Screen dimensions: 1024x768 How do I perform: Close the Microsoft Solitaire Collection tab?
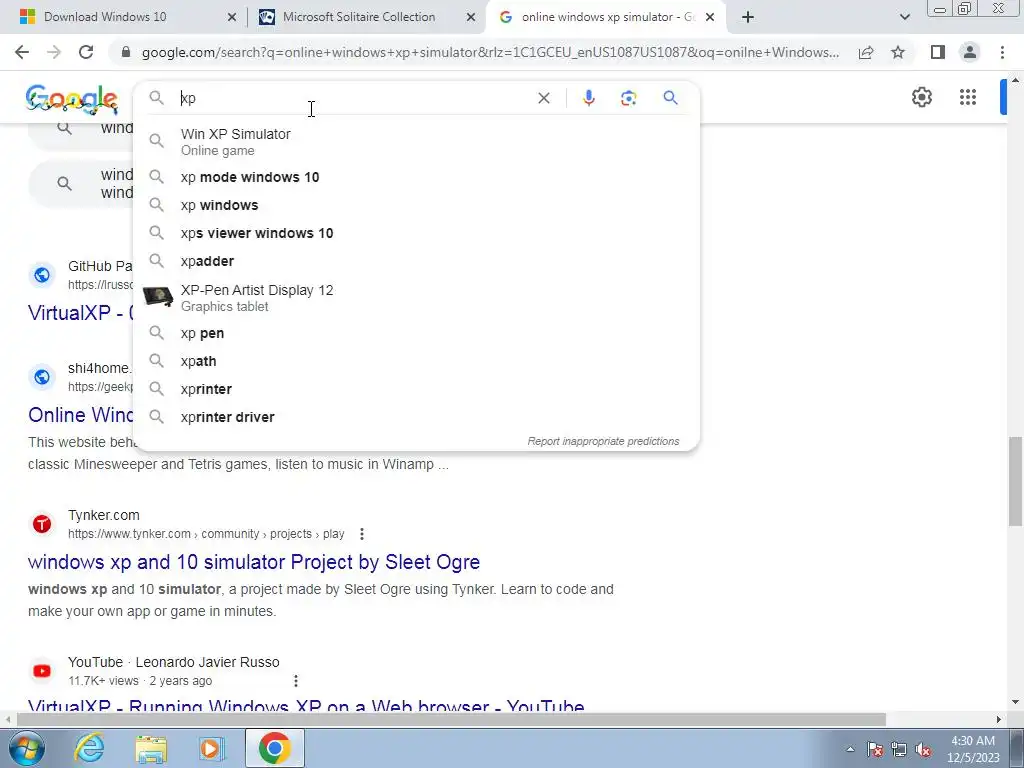point(470,17)
